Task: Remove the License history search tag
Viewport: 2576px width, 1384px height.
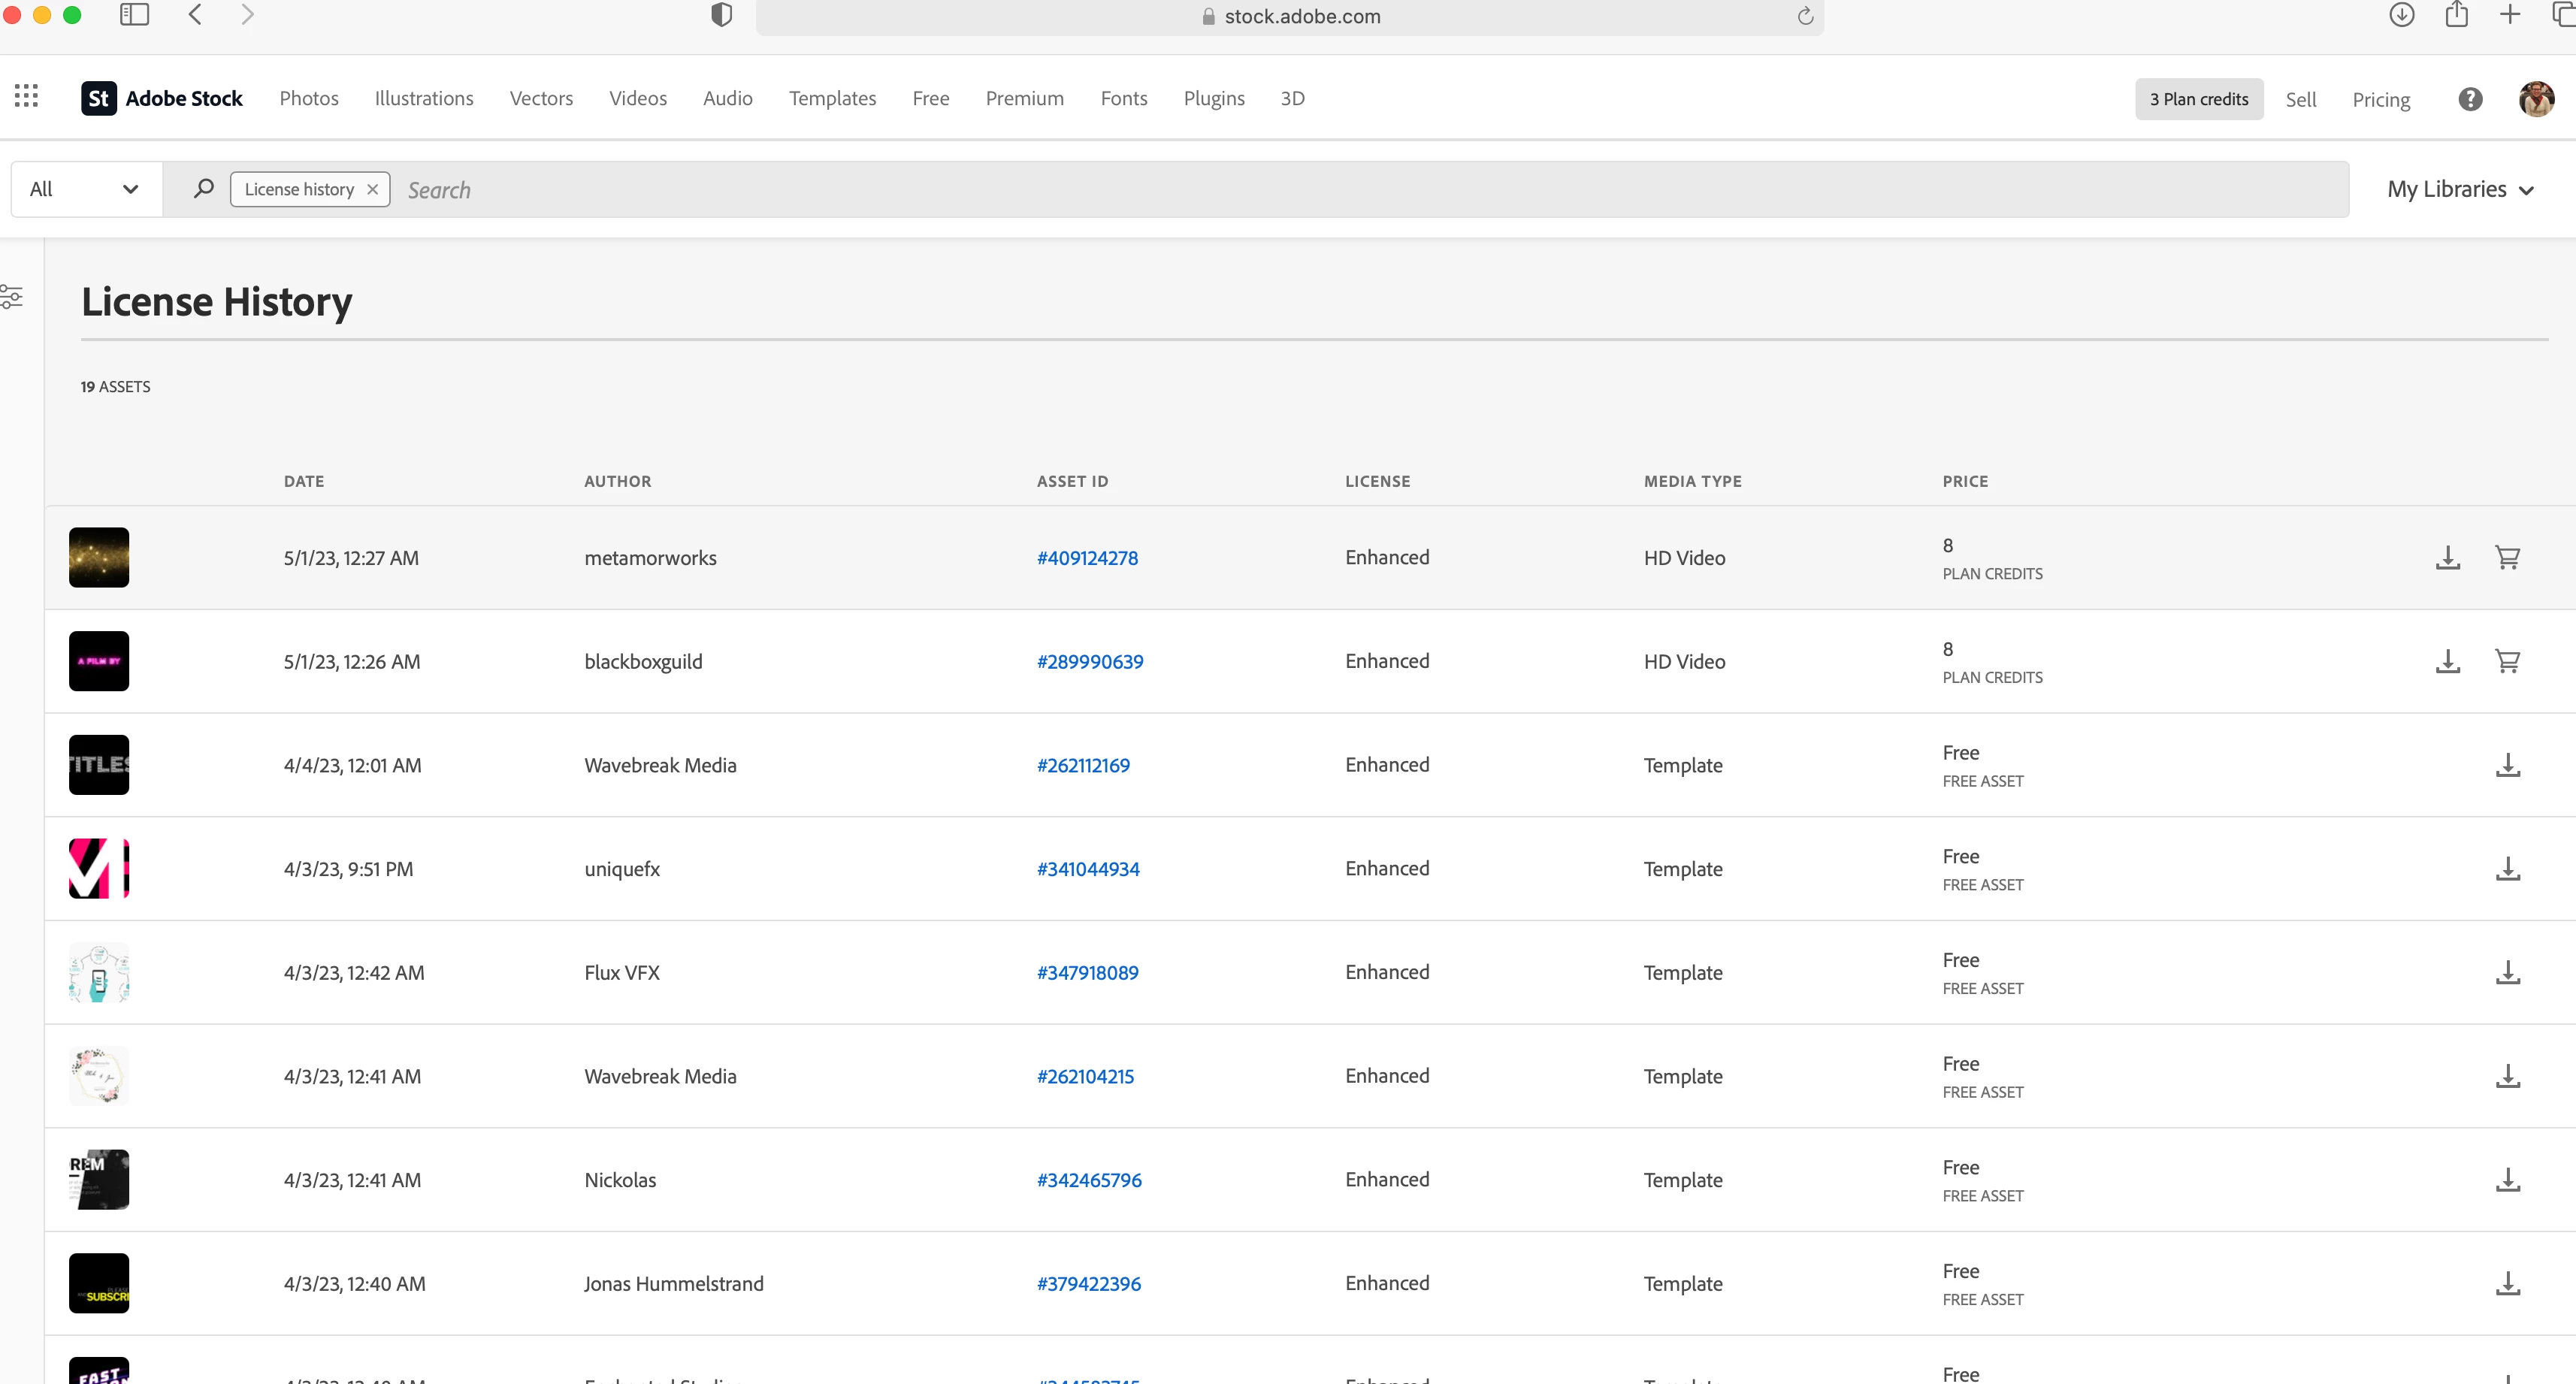Action: point(372,189)
